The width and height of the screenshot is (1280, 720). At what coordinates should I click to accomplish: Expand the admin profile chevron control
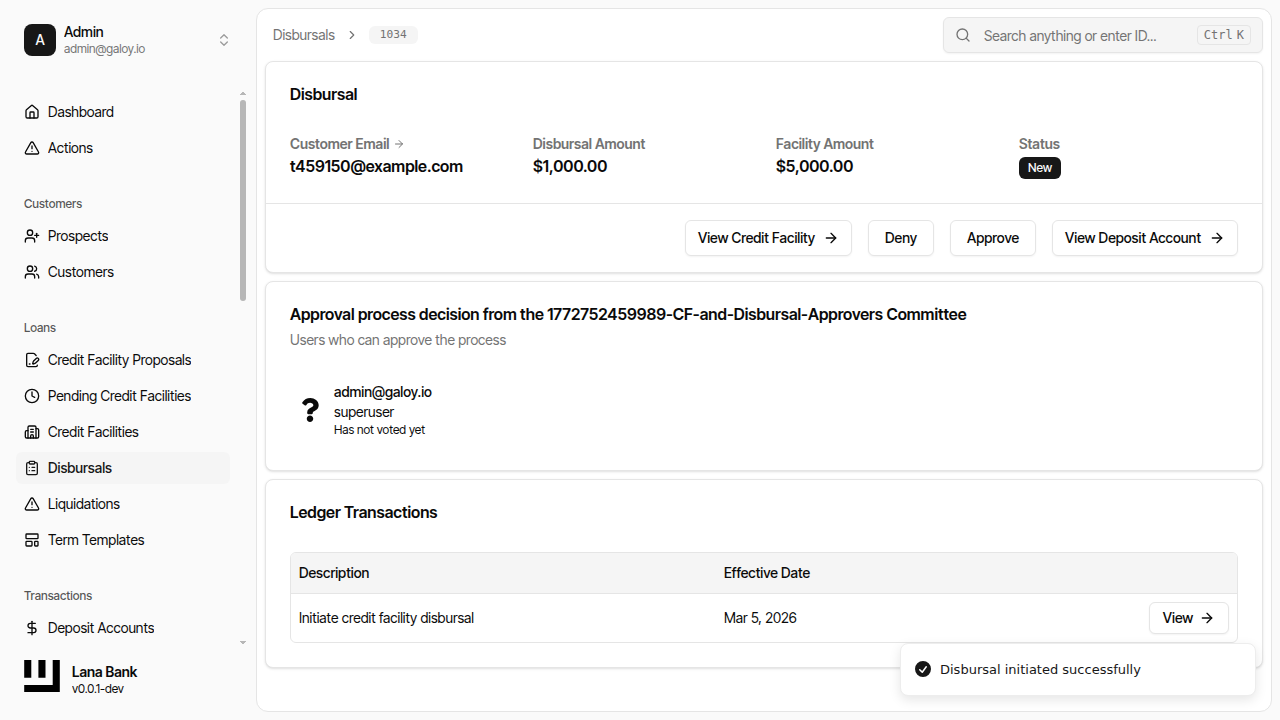point(224,40)
